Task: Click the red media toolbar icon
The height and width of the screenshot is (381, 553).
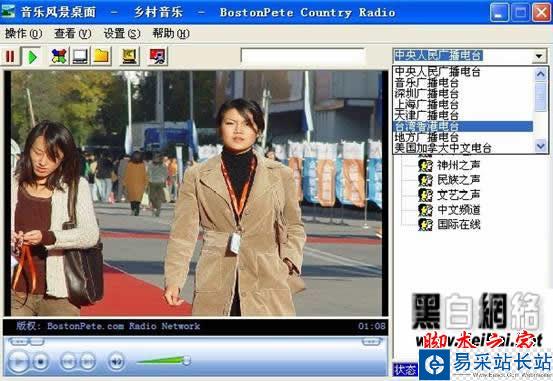Action: [158, 56]
